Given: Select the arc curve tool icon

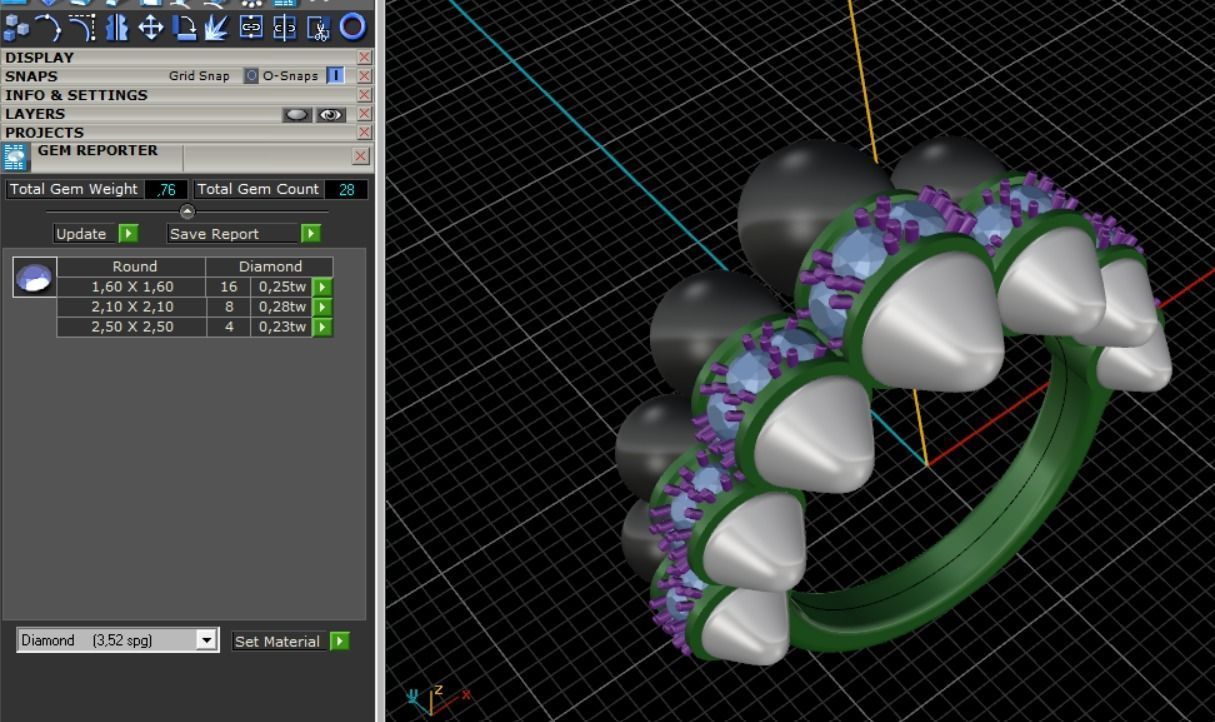Looking at the screenshot, I should coord(48,27).
